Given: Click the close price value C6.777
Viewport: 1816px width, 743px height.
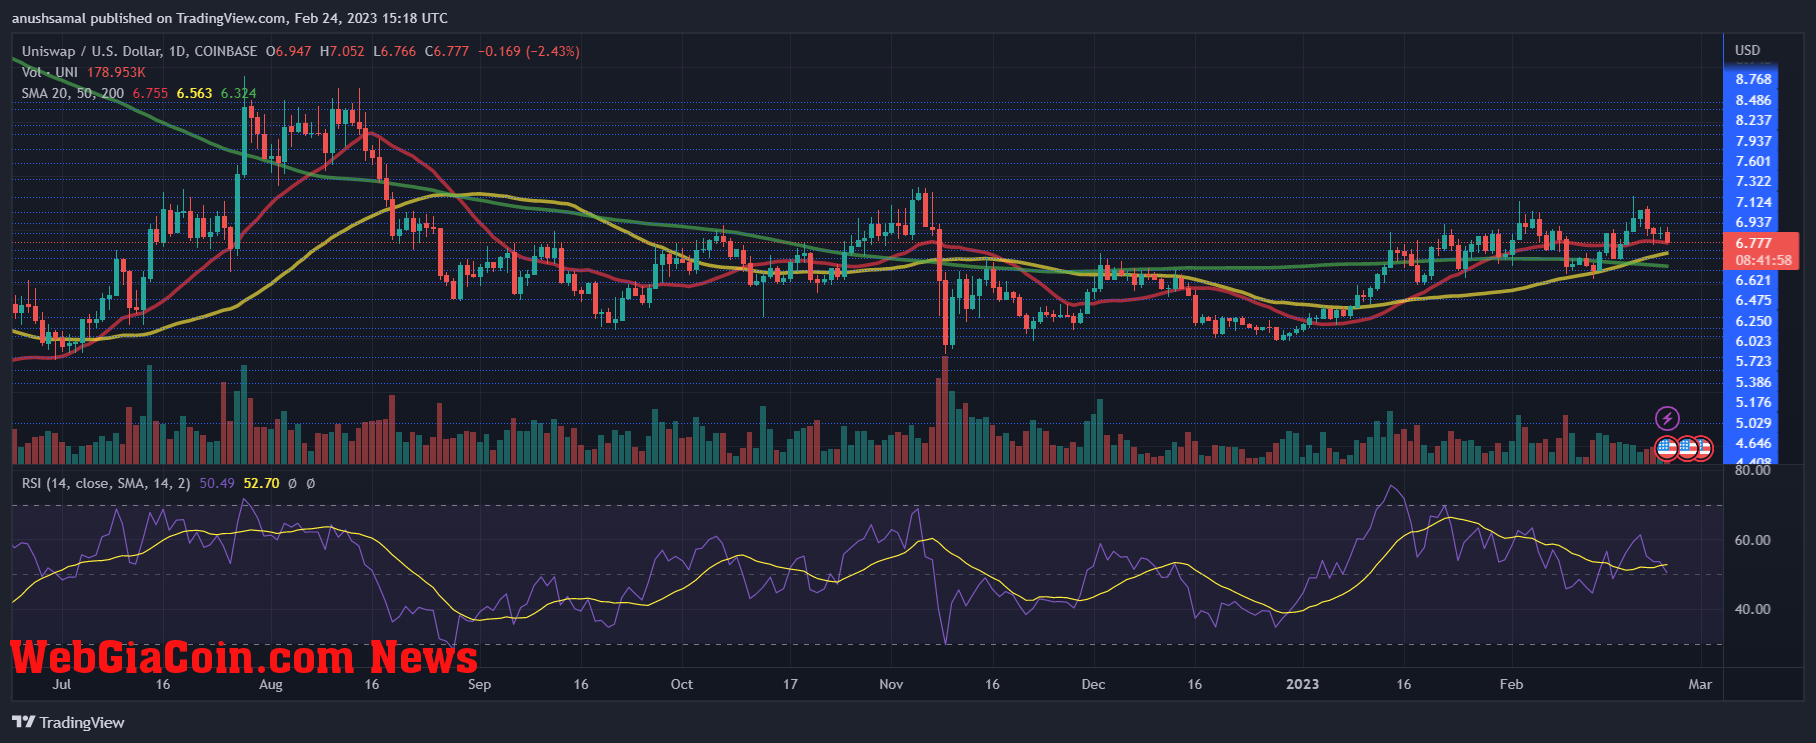Looking at the screenshot, I should click(x=446, y=51).
